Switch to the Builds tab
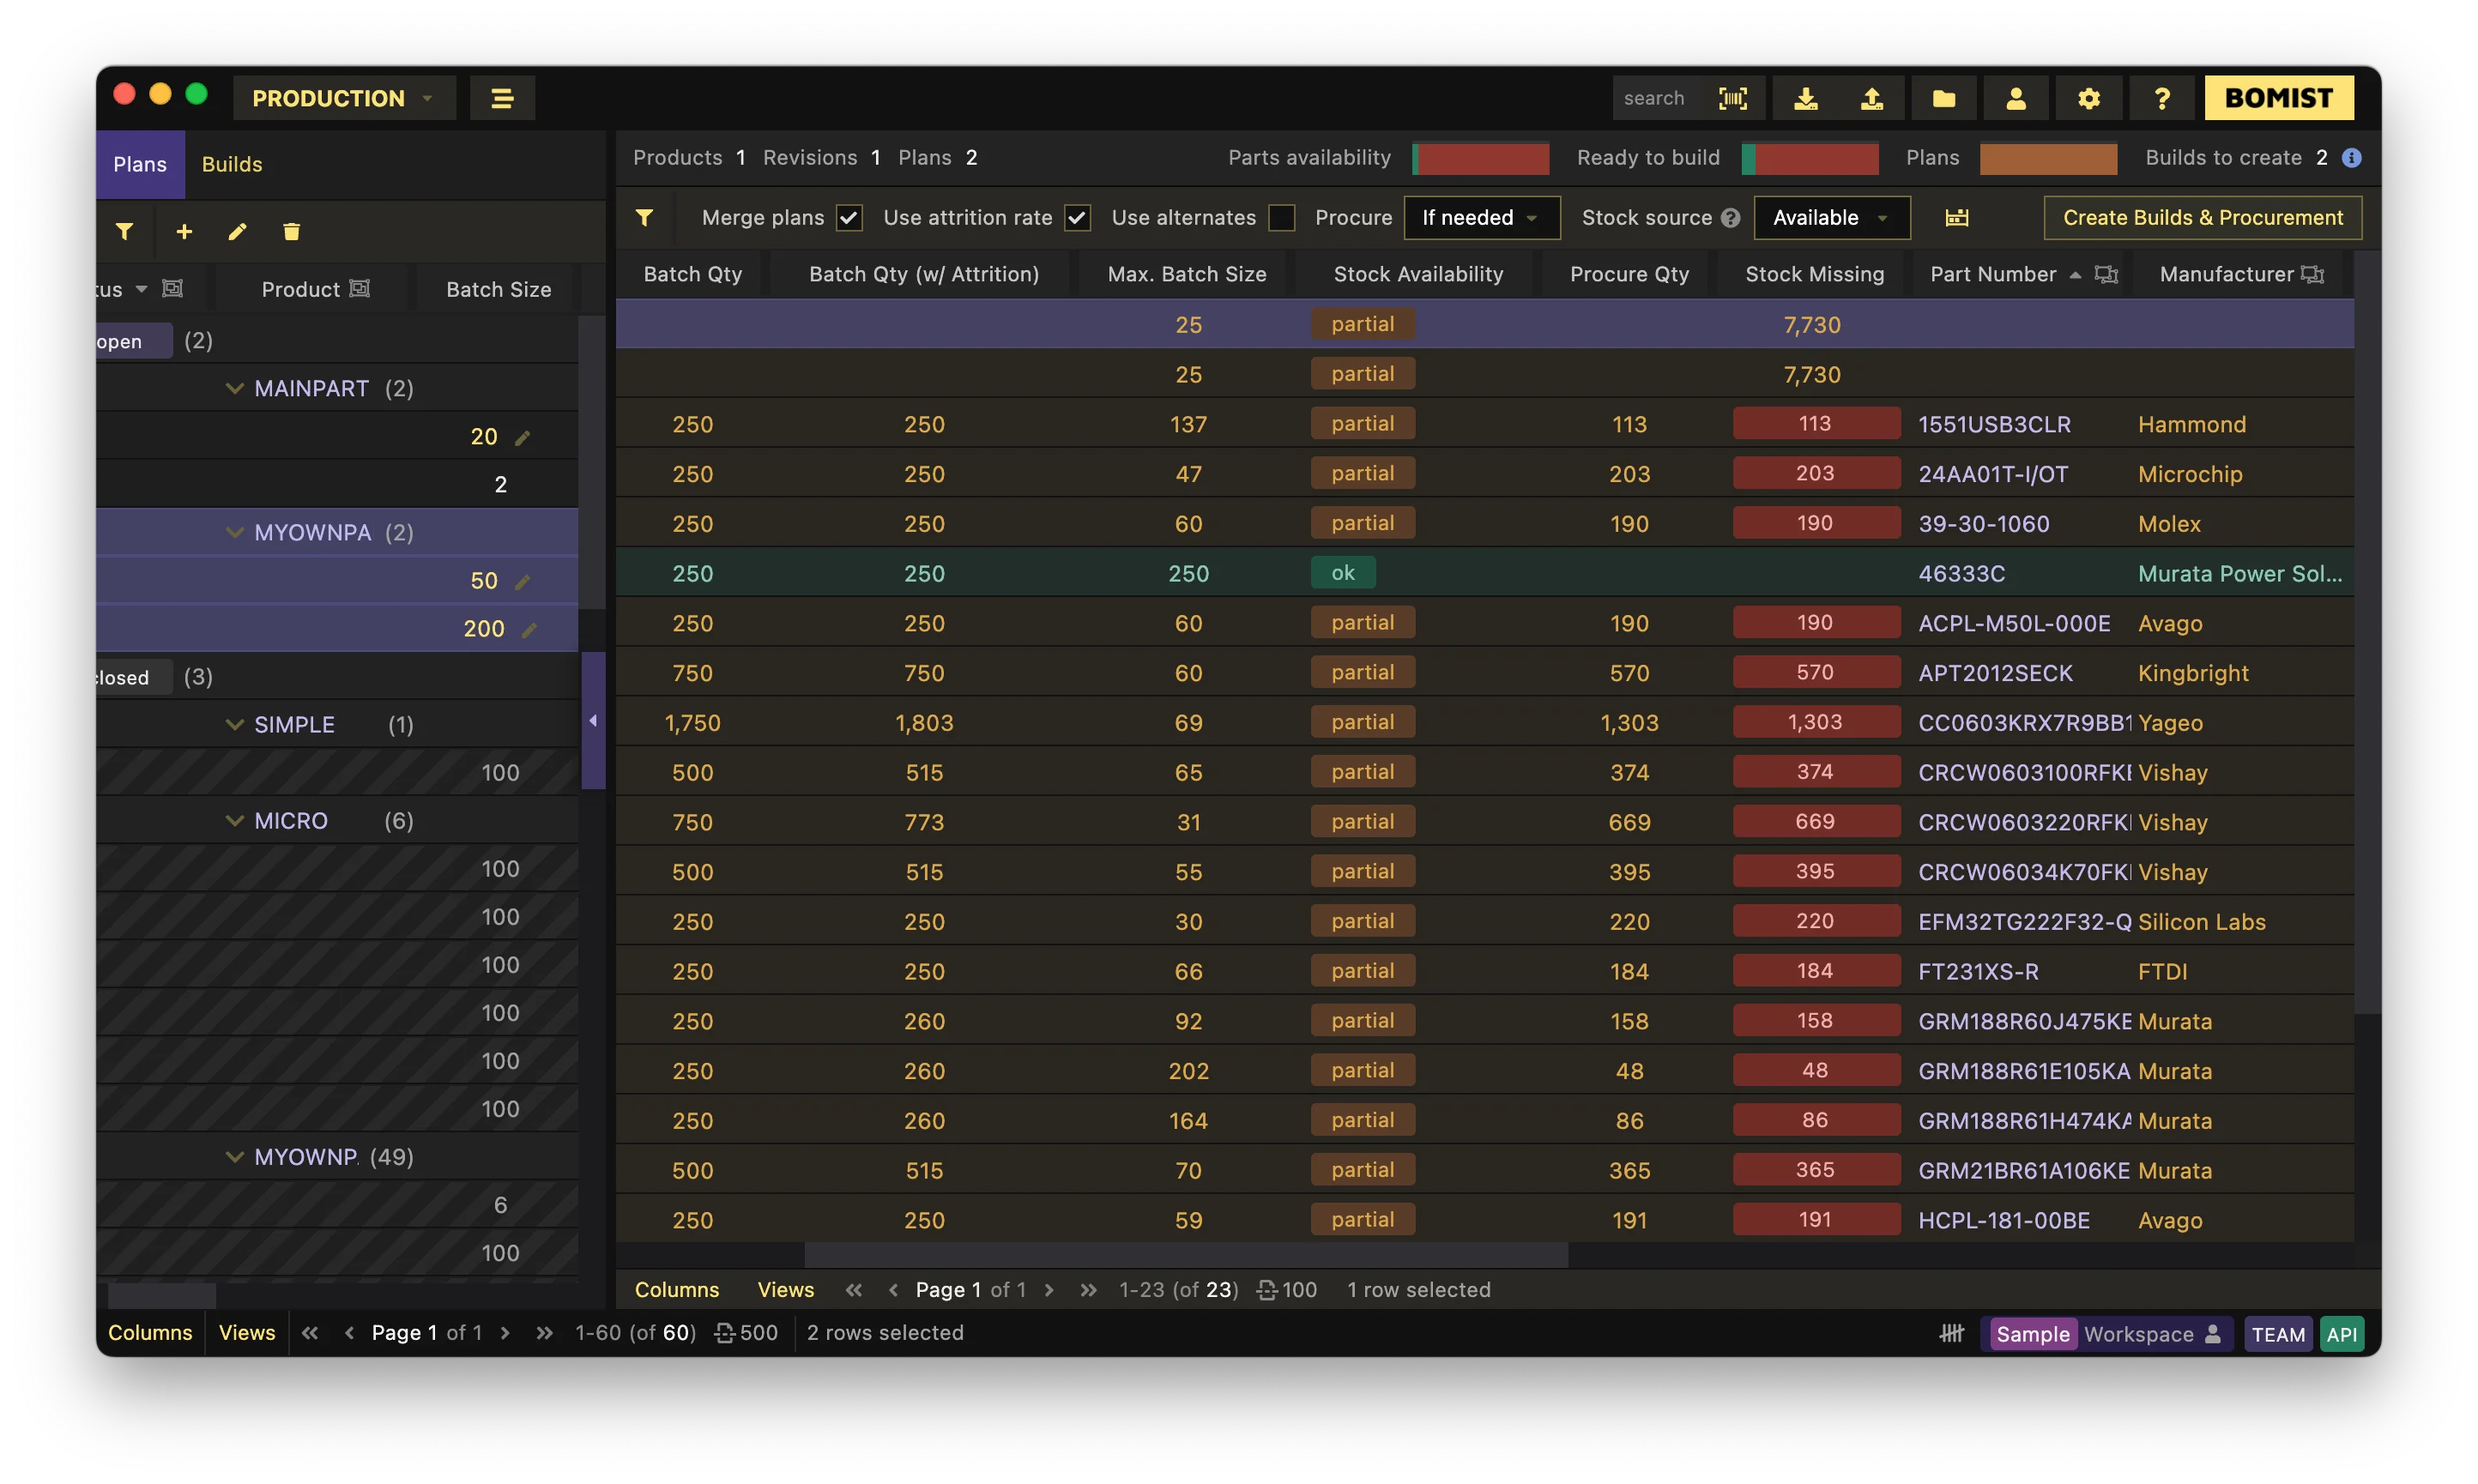2478x1484 pixels. coord(232,164)
